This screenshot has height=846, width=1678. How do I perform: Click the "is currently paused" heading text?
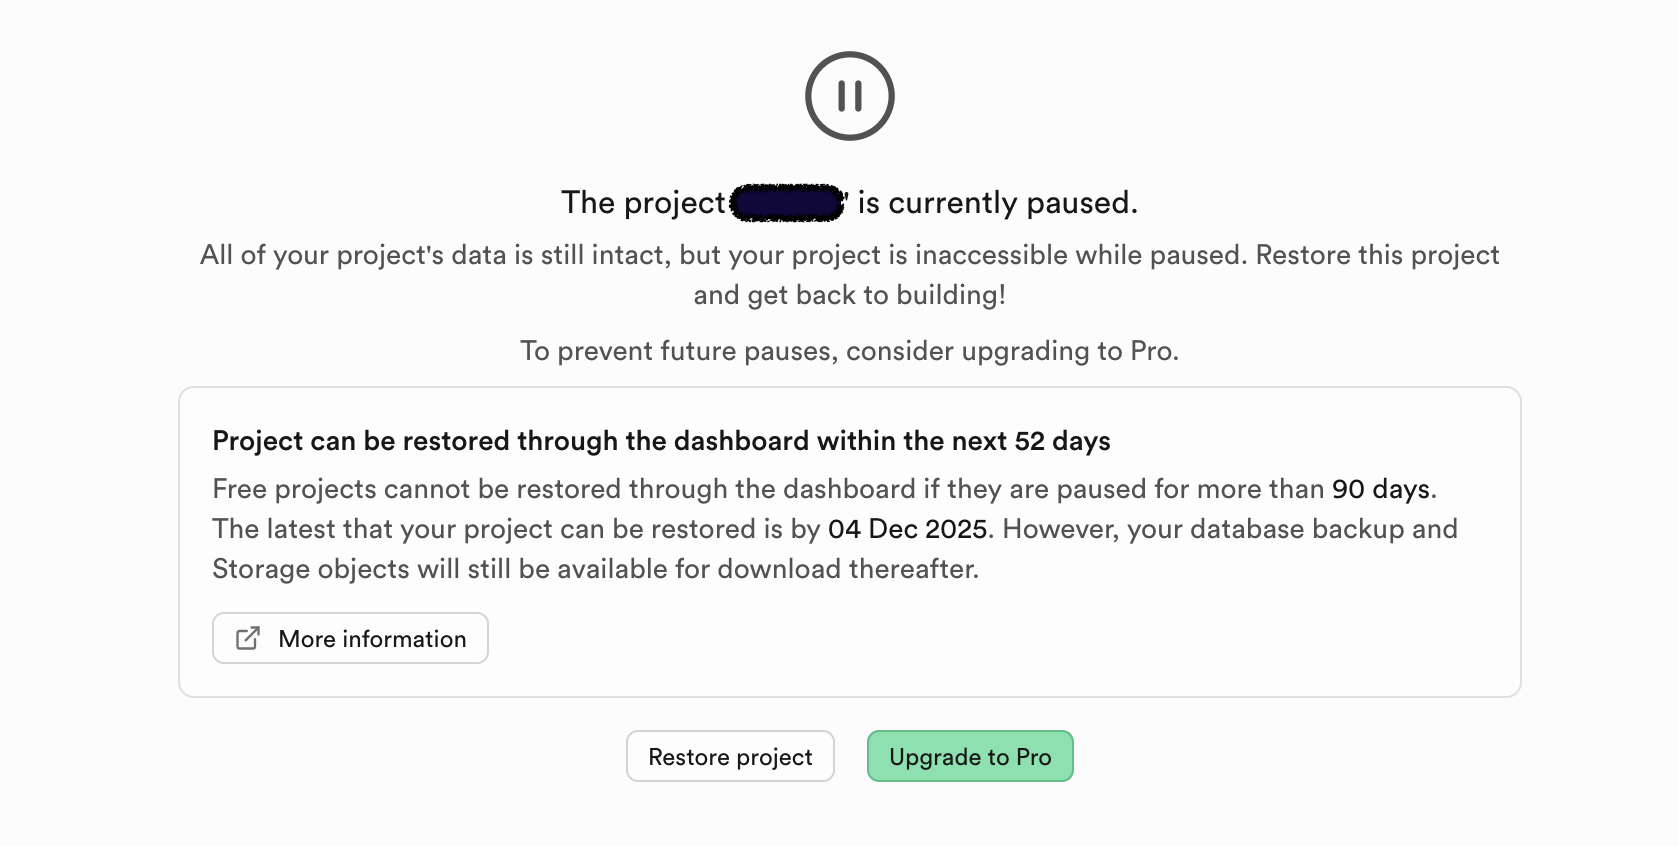(x=997, y=203)
